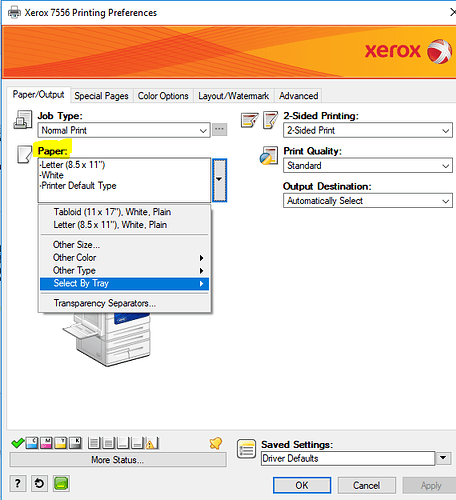Screen dimensions: 456x500
Task: Click the More Status... button
Action: pyautogui.click(x=118, y=460)
